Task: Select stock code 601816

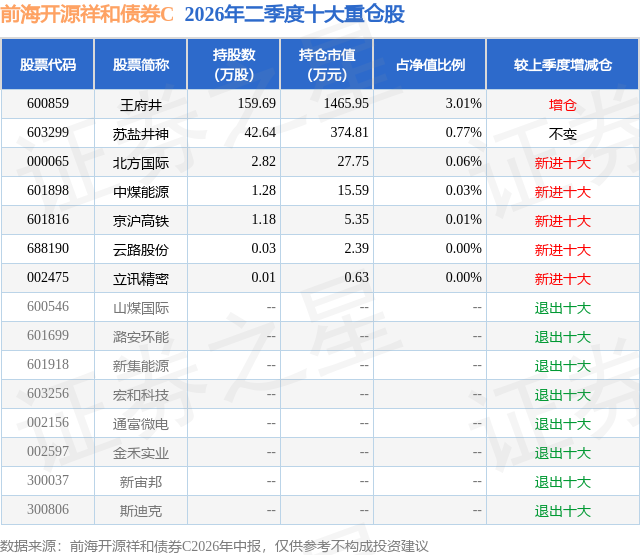Action: 48,220
